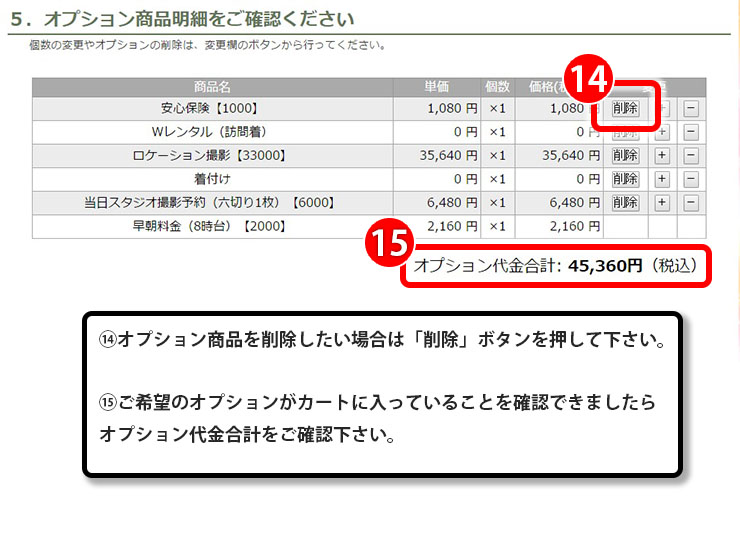Click the 早朝料金(8時台) product name
Image resolution: width=740 pixels, height=550 pixels.
(210, 227)
